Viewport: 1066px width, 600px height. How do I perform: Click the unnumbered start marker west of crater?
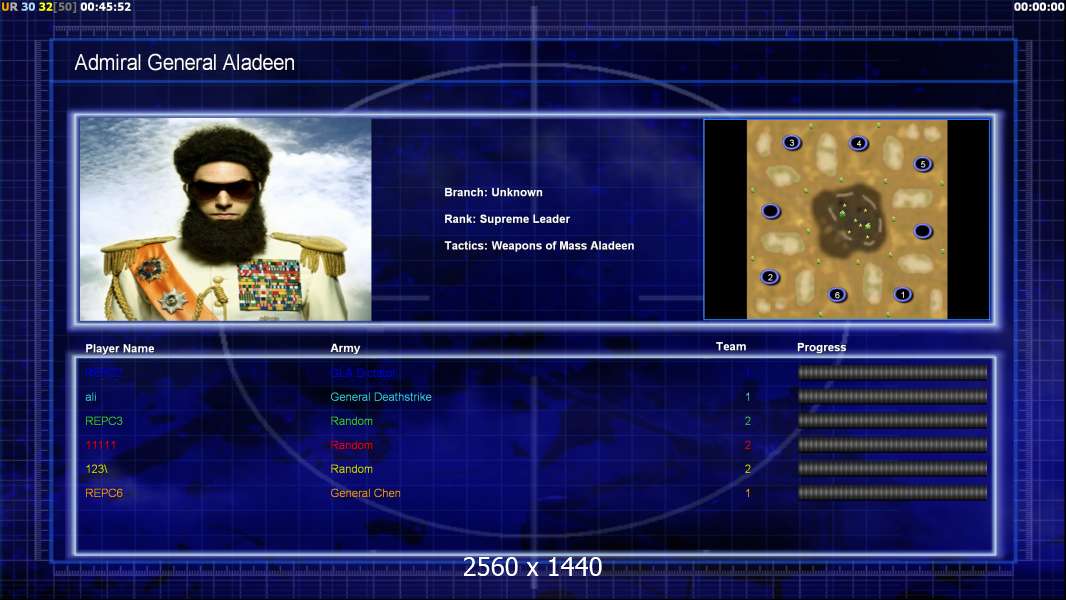click(771, 211)
